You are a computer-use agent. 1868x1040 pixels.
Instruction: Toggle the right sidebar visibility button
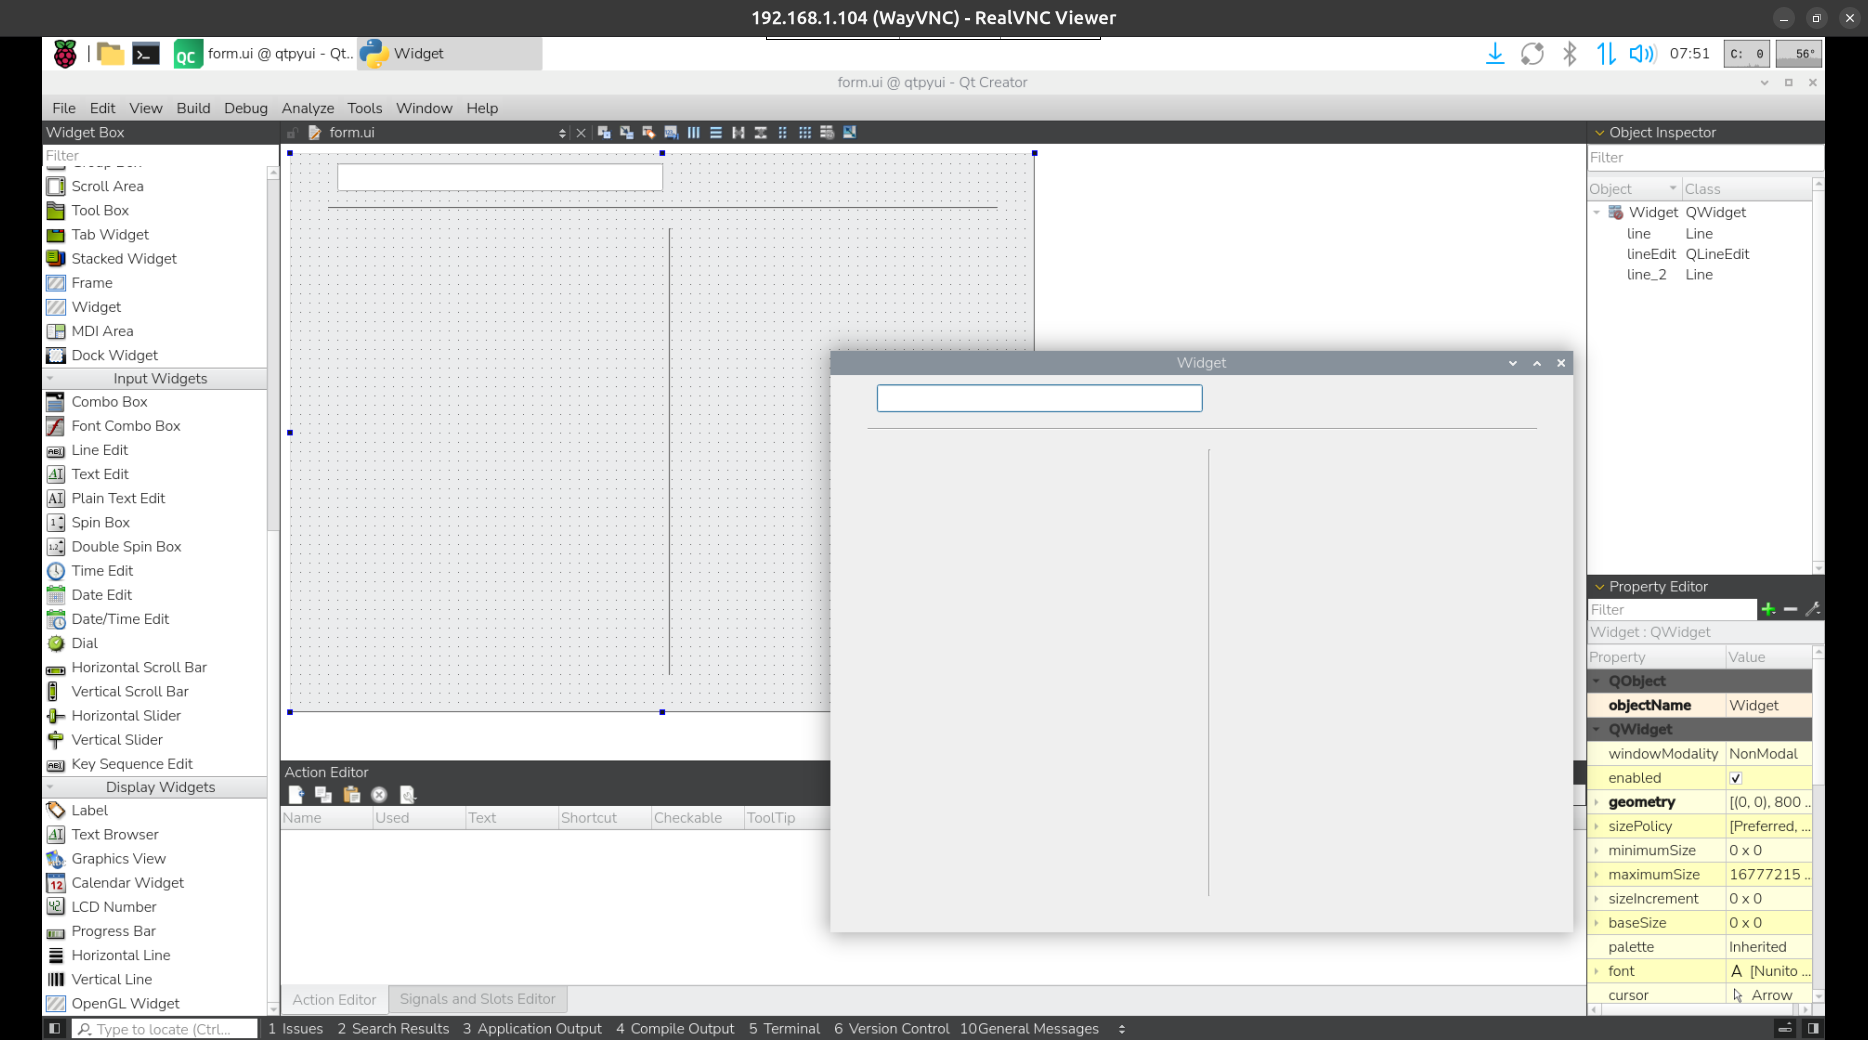pyautogui.click(x=1812, y=1028)
